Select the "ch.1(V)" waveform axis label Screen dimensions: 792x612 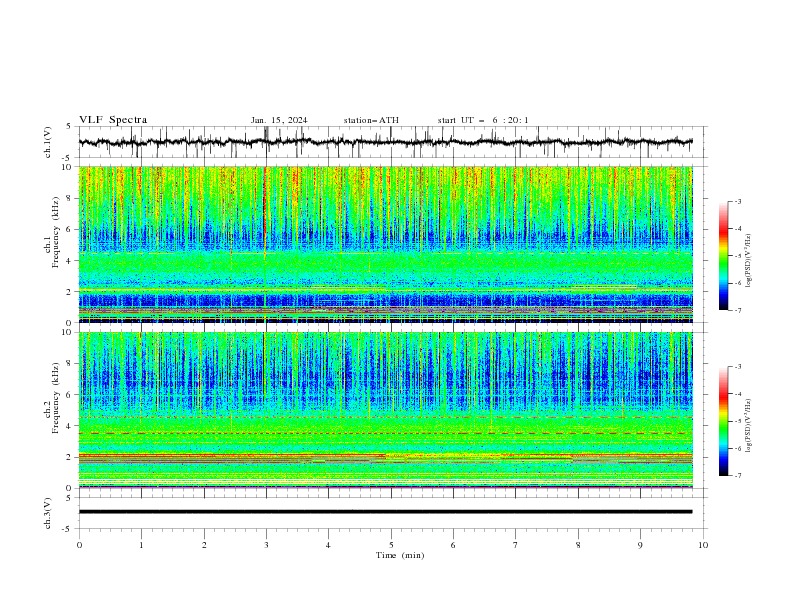click(48, 142)
